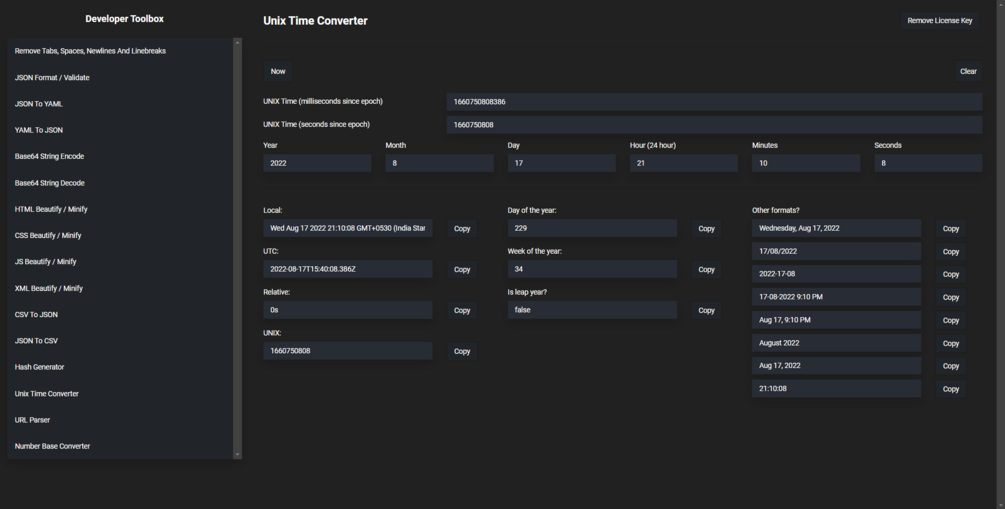
Task: Select CSS Beautify / Minify tool
Action: (48, 235)
